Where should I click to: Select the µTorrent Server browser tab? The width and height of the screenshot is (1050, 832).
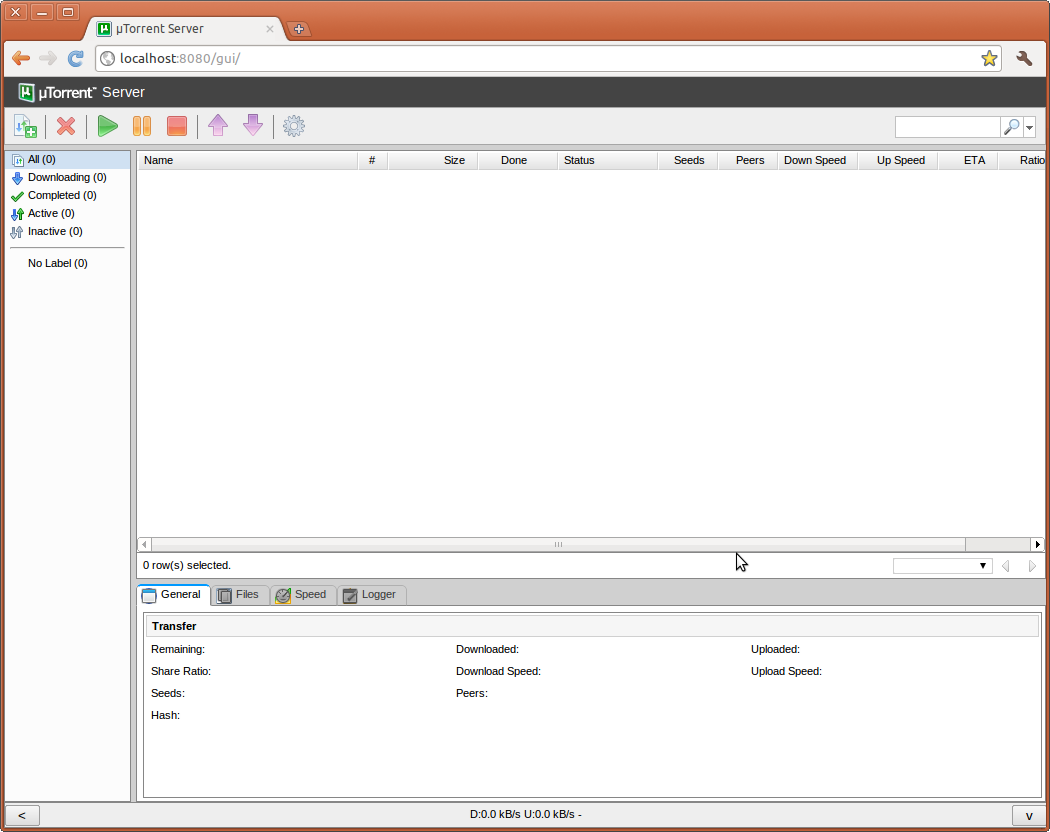tap(185, 29)
